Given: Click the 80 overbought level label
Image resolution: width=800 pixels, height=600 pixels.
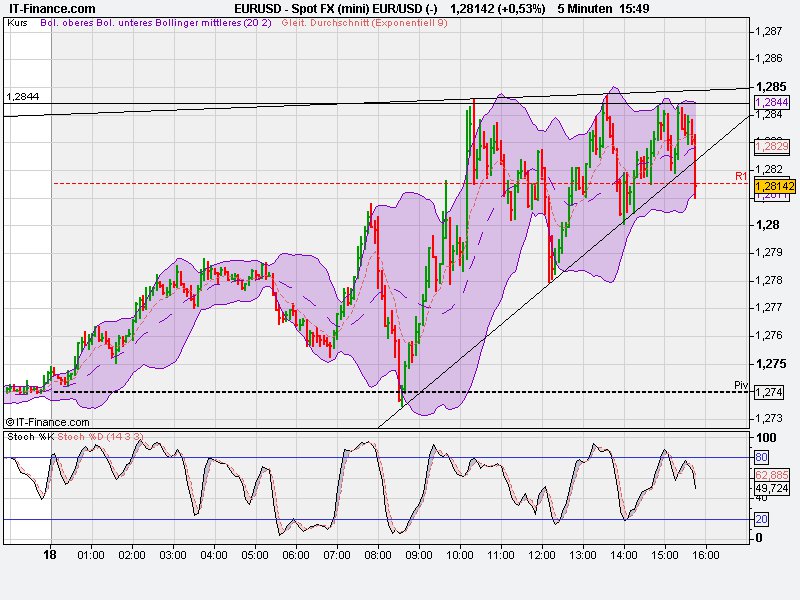Looking at the screenshot, I should coord(761,457).
